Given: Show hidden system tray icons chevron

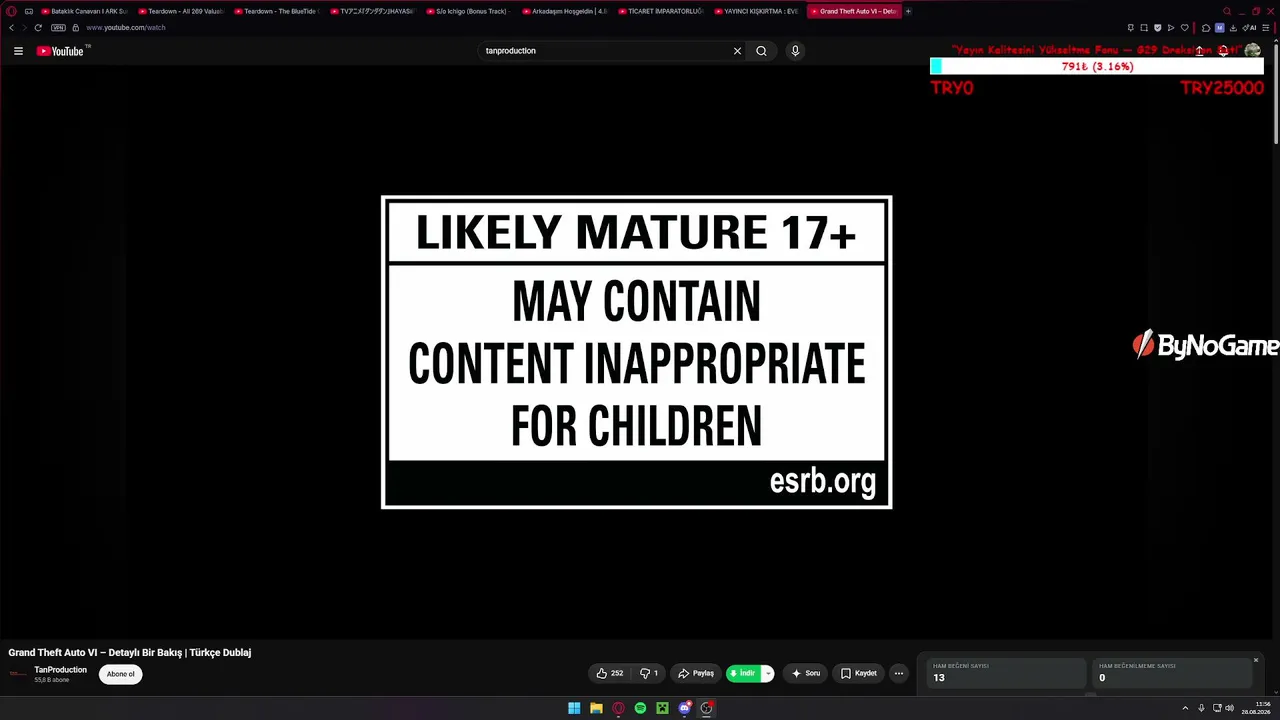Looking at the screenshot, I should [1185, 709].
